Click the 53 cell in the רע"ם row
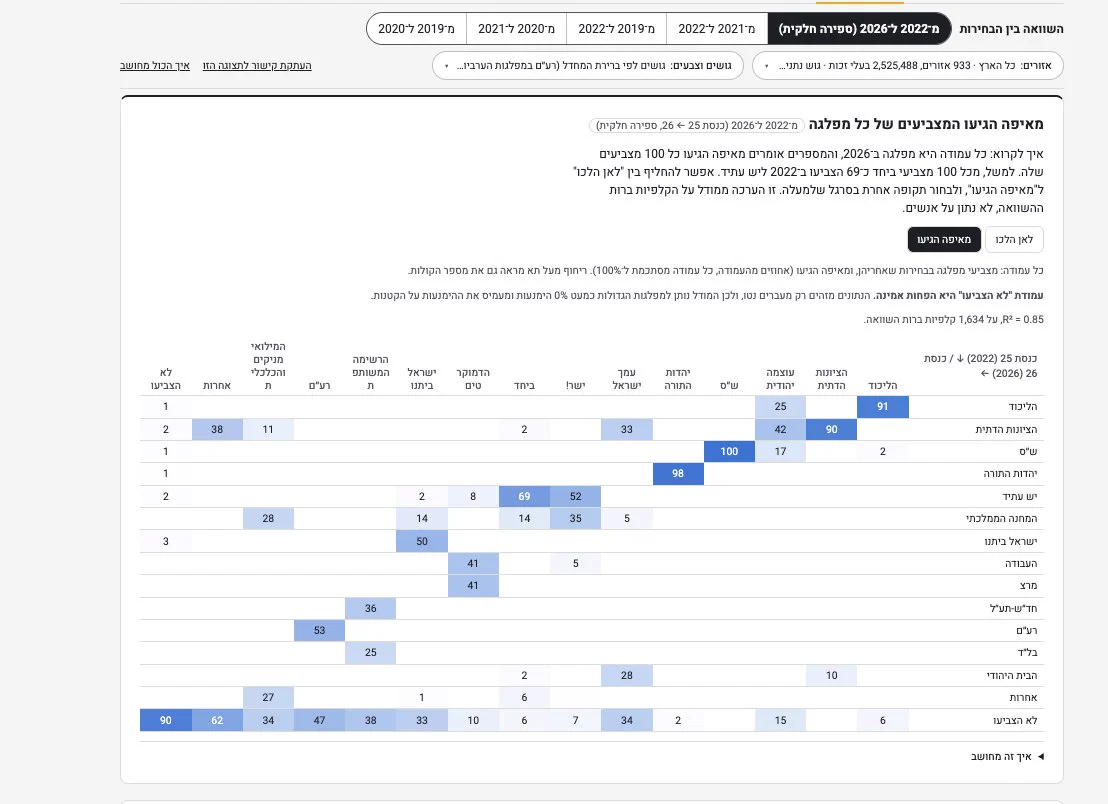 (x=319, y=630)
